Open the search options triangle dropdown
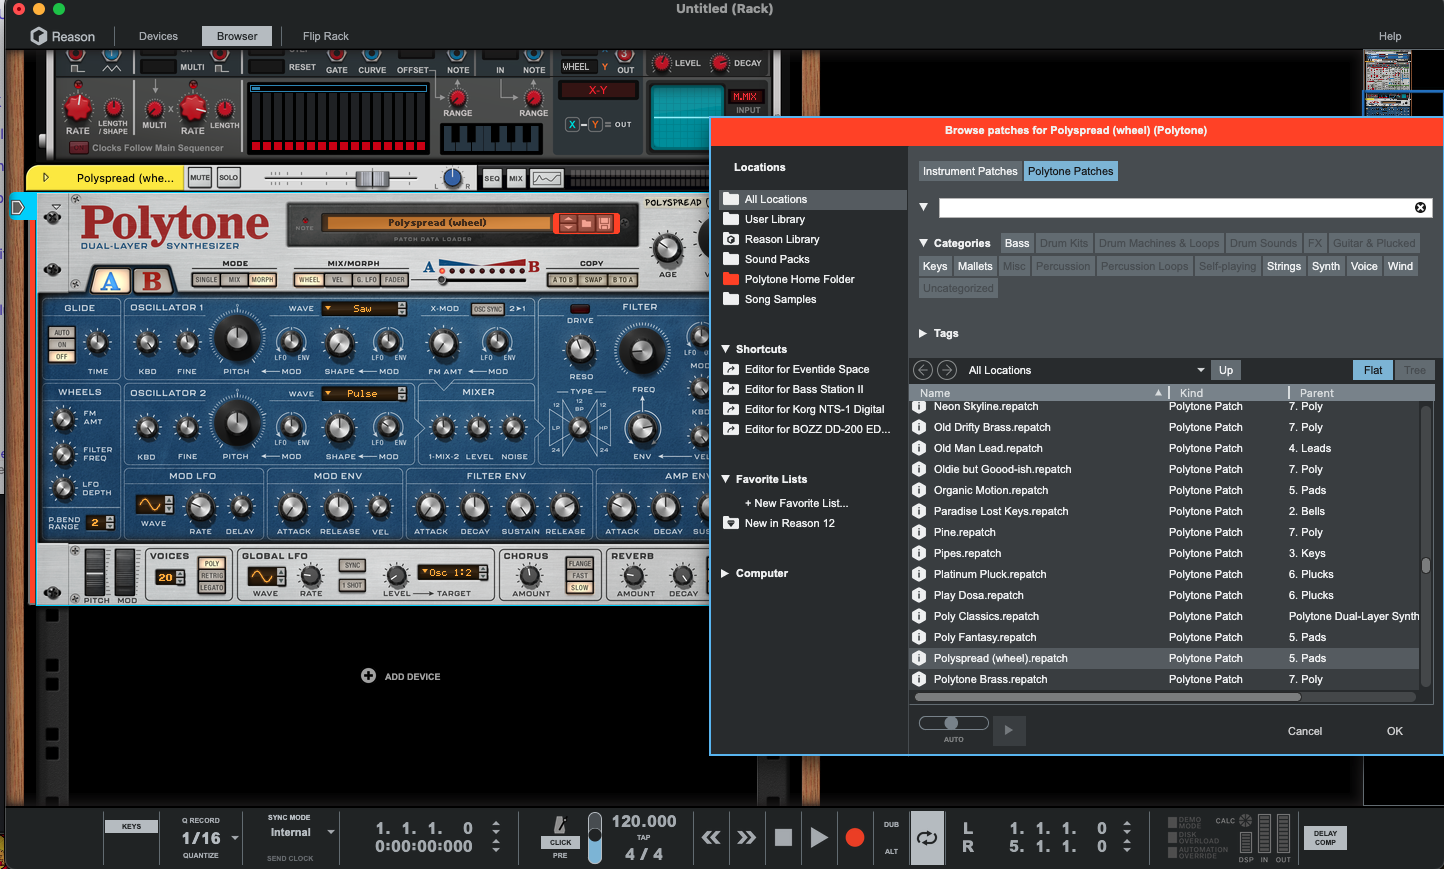This screenshot has width=1444, height=869. (924, 207)
